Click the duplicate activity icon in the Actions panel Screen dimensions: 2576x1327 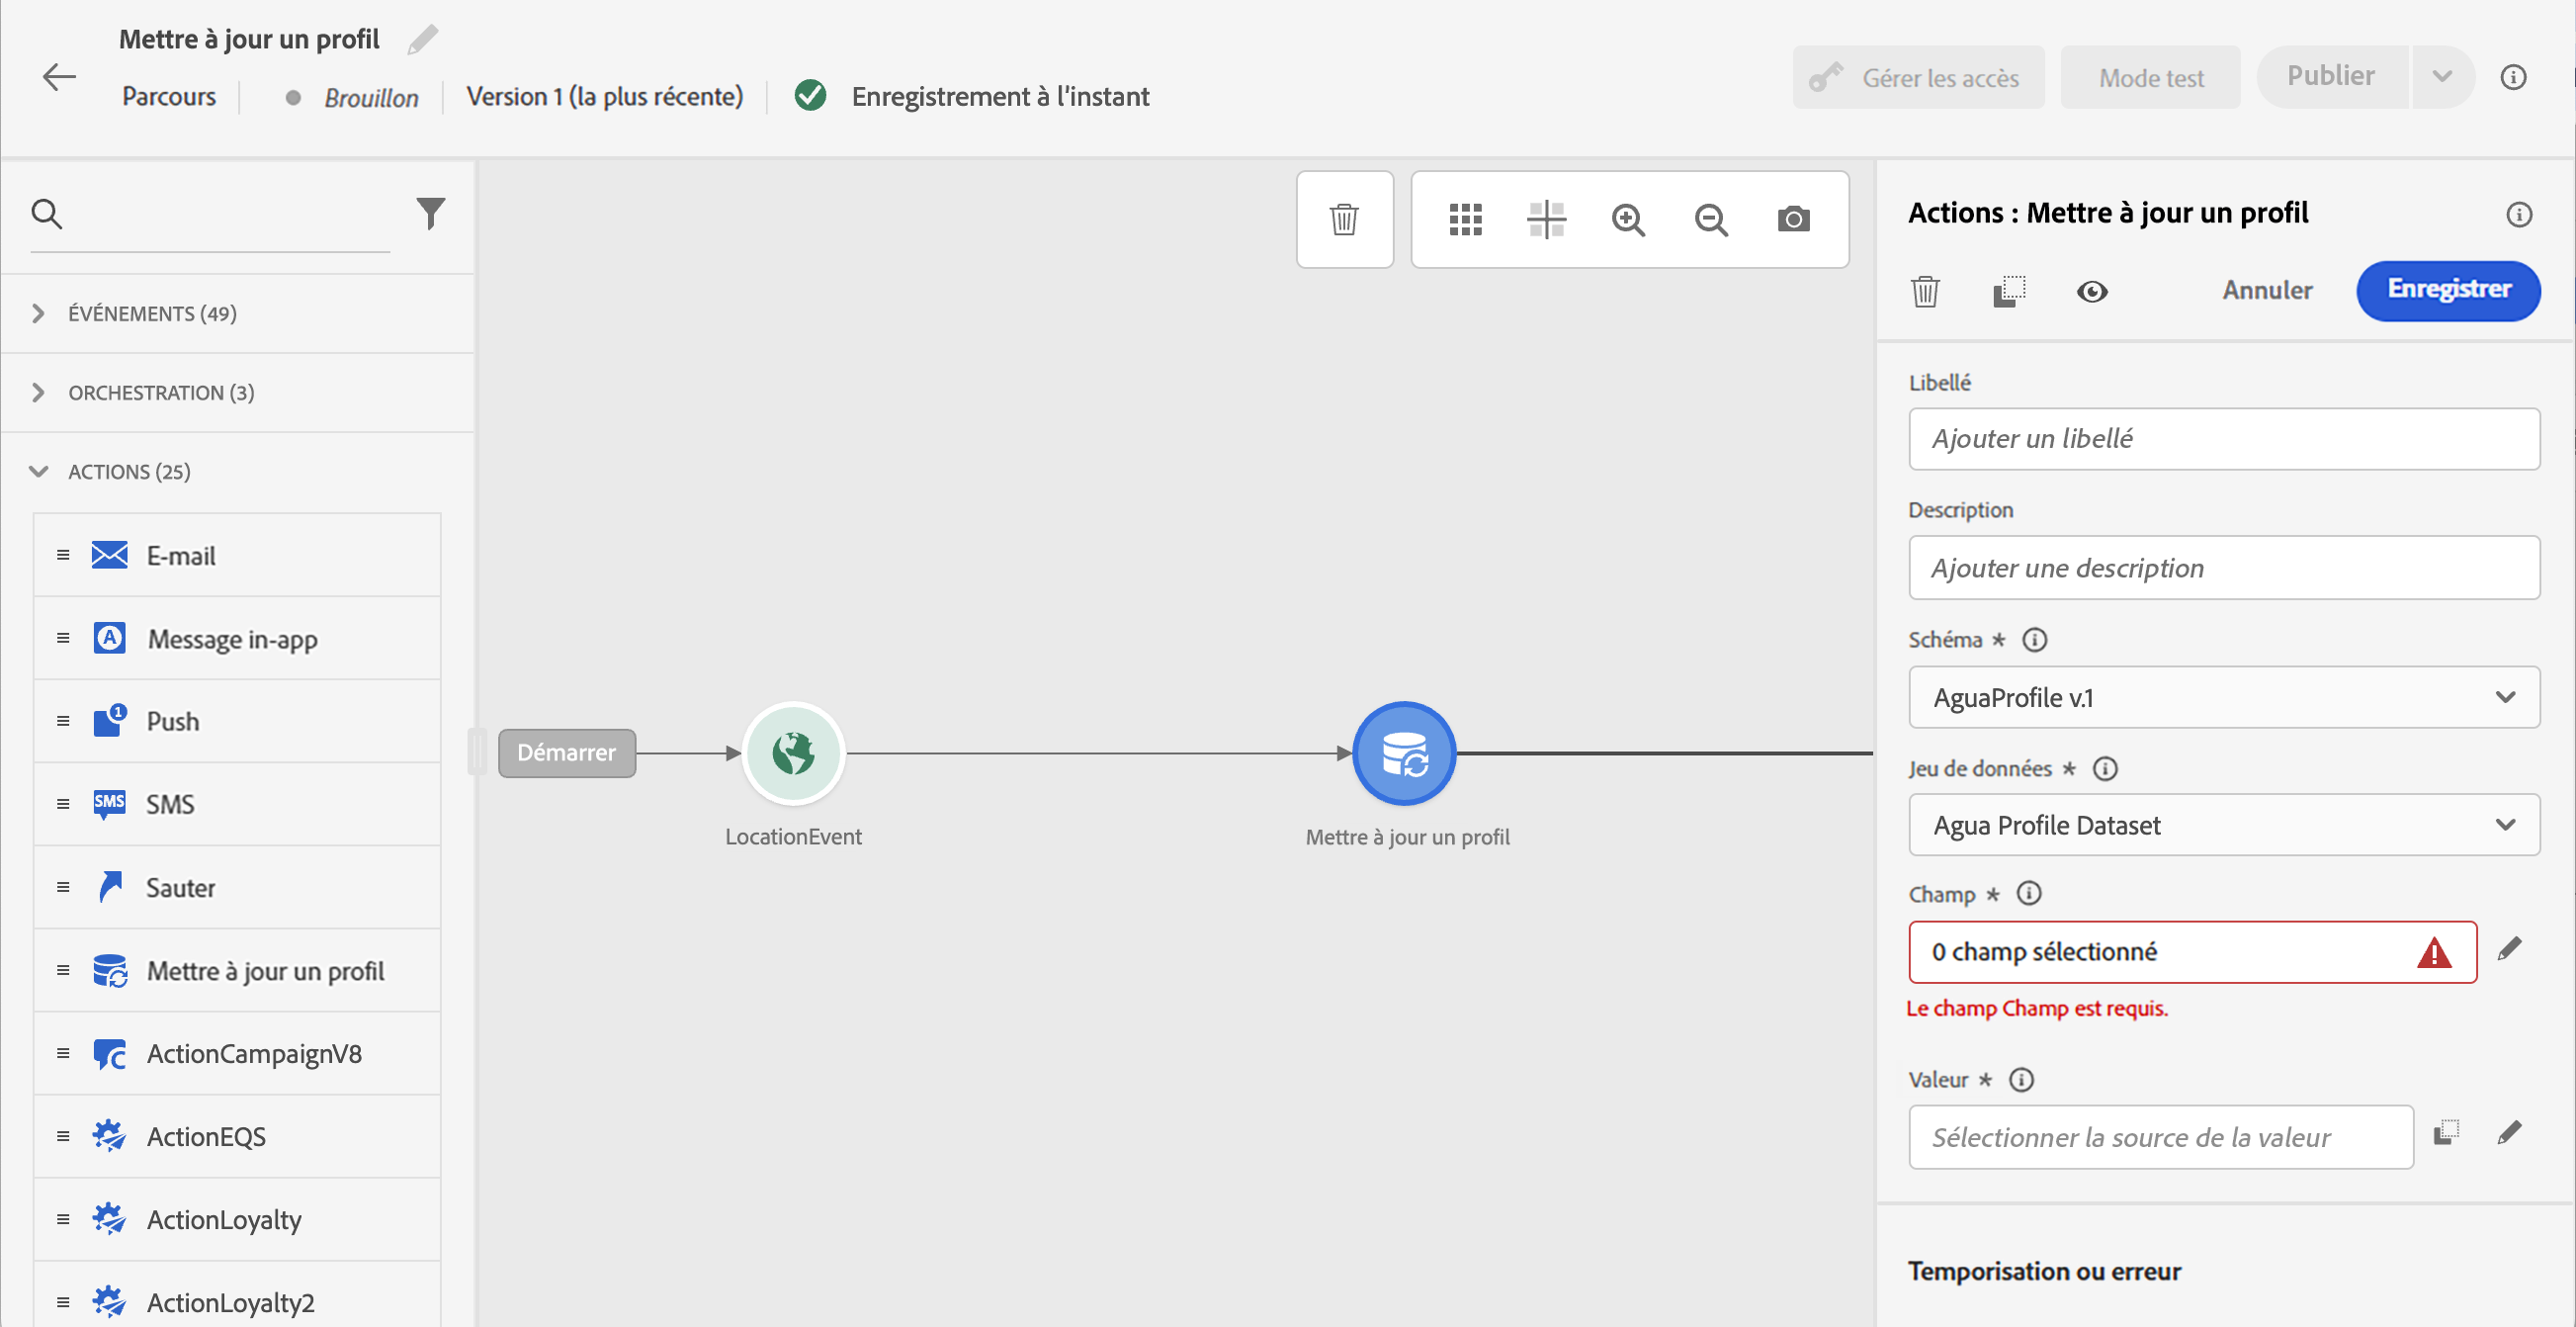coord(2009,291)
